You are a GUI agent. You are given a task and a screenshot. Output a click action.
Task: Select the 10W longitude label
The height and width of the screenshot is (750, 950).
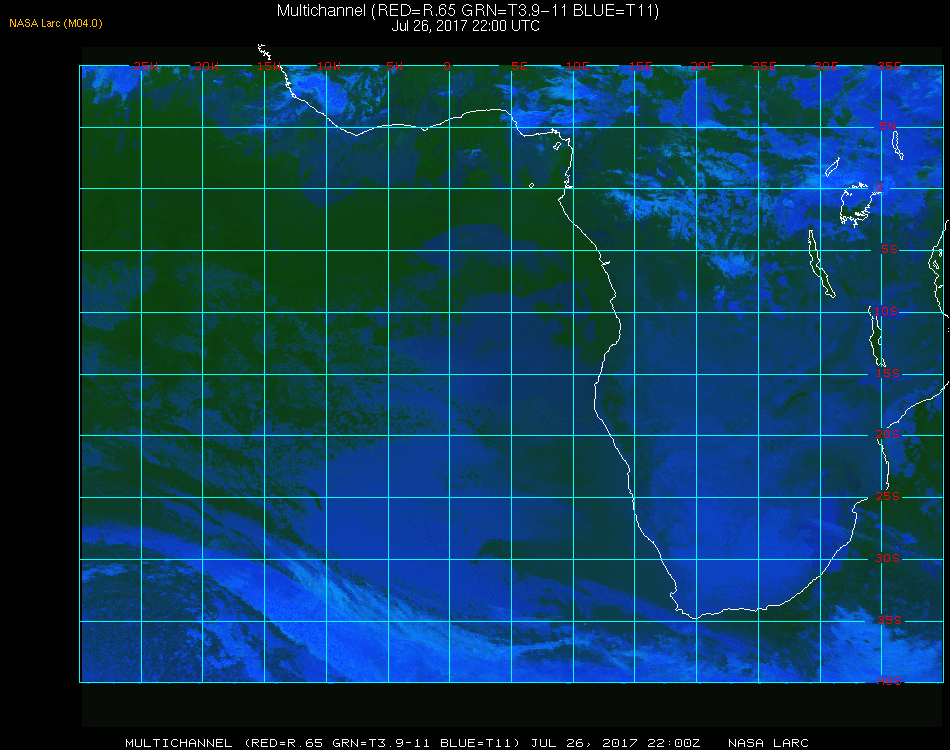(x=329, y=66)
